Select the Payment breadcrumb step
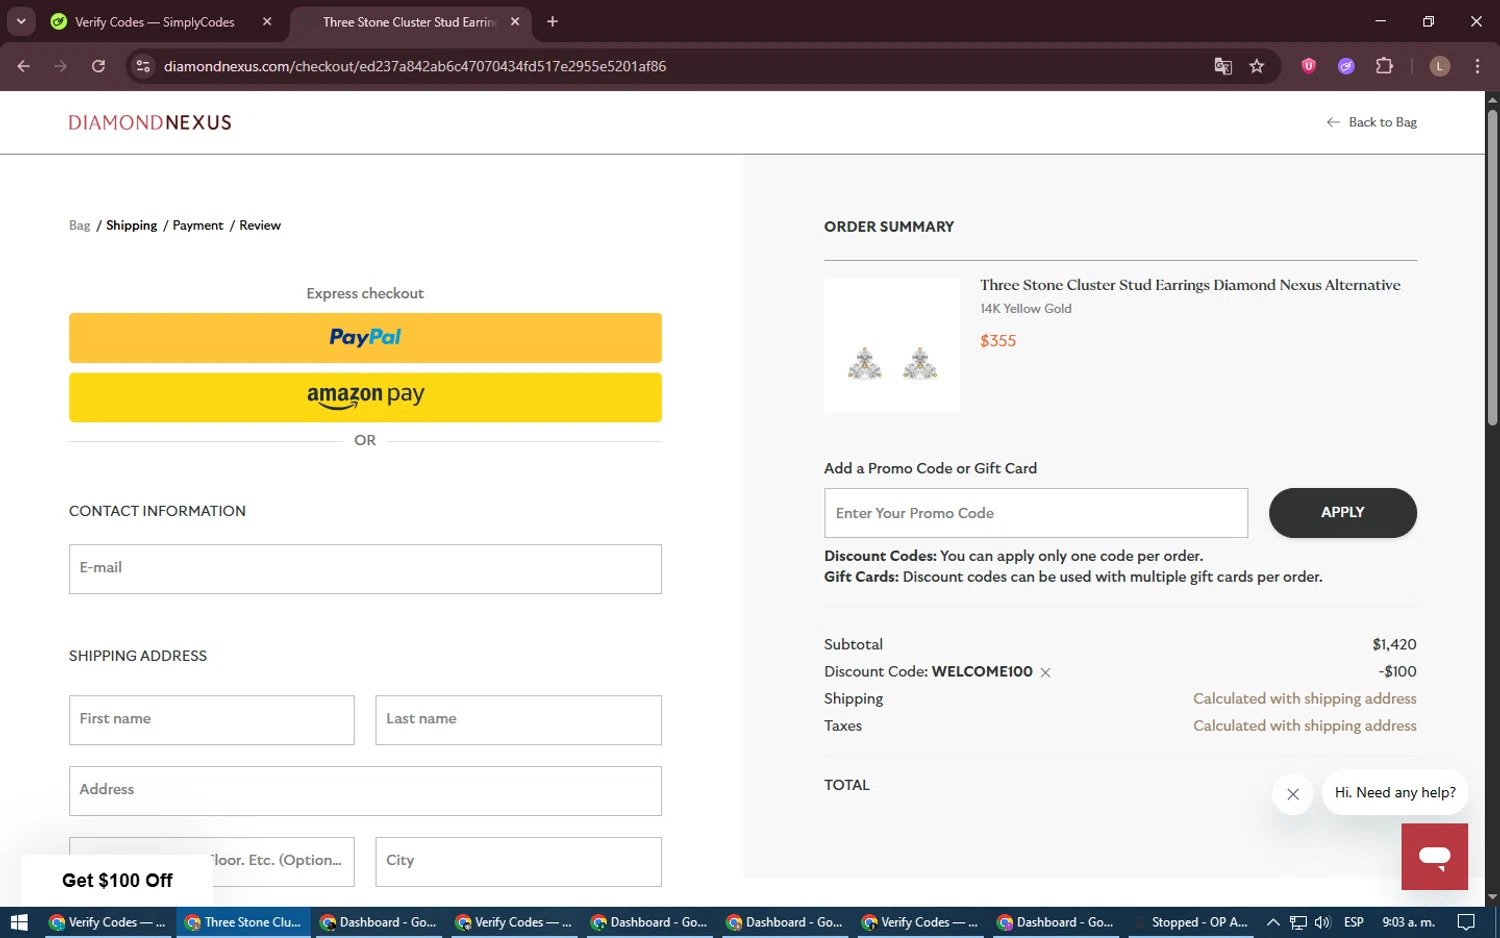This screenshot has height=938, width=1500. click(x=198, y=225)
